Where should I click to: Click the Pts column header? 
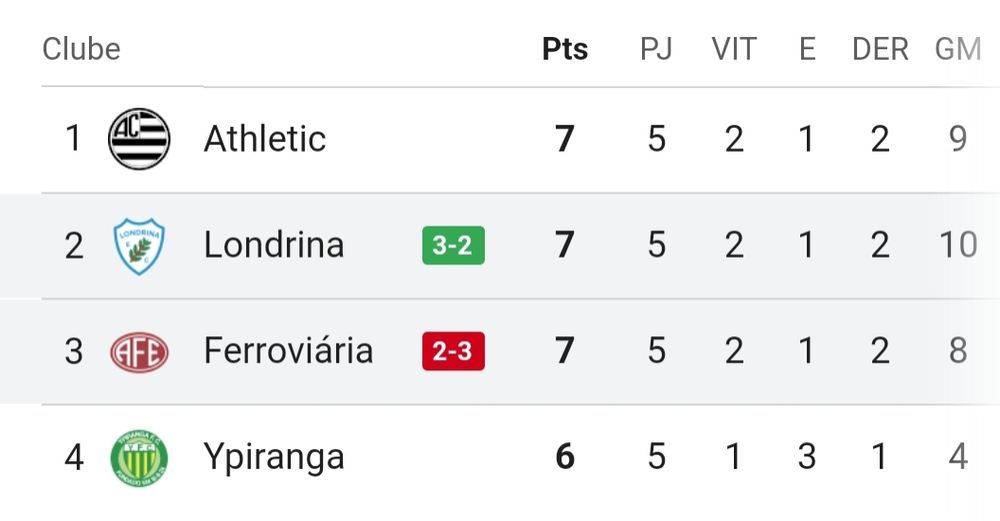[565, 49]
